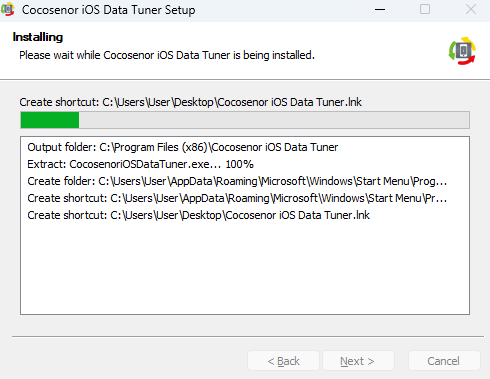The image size is (490, 379).
Task: Select the 'Create folder' log line
Action: [x=237, y=181]
